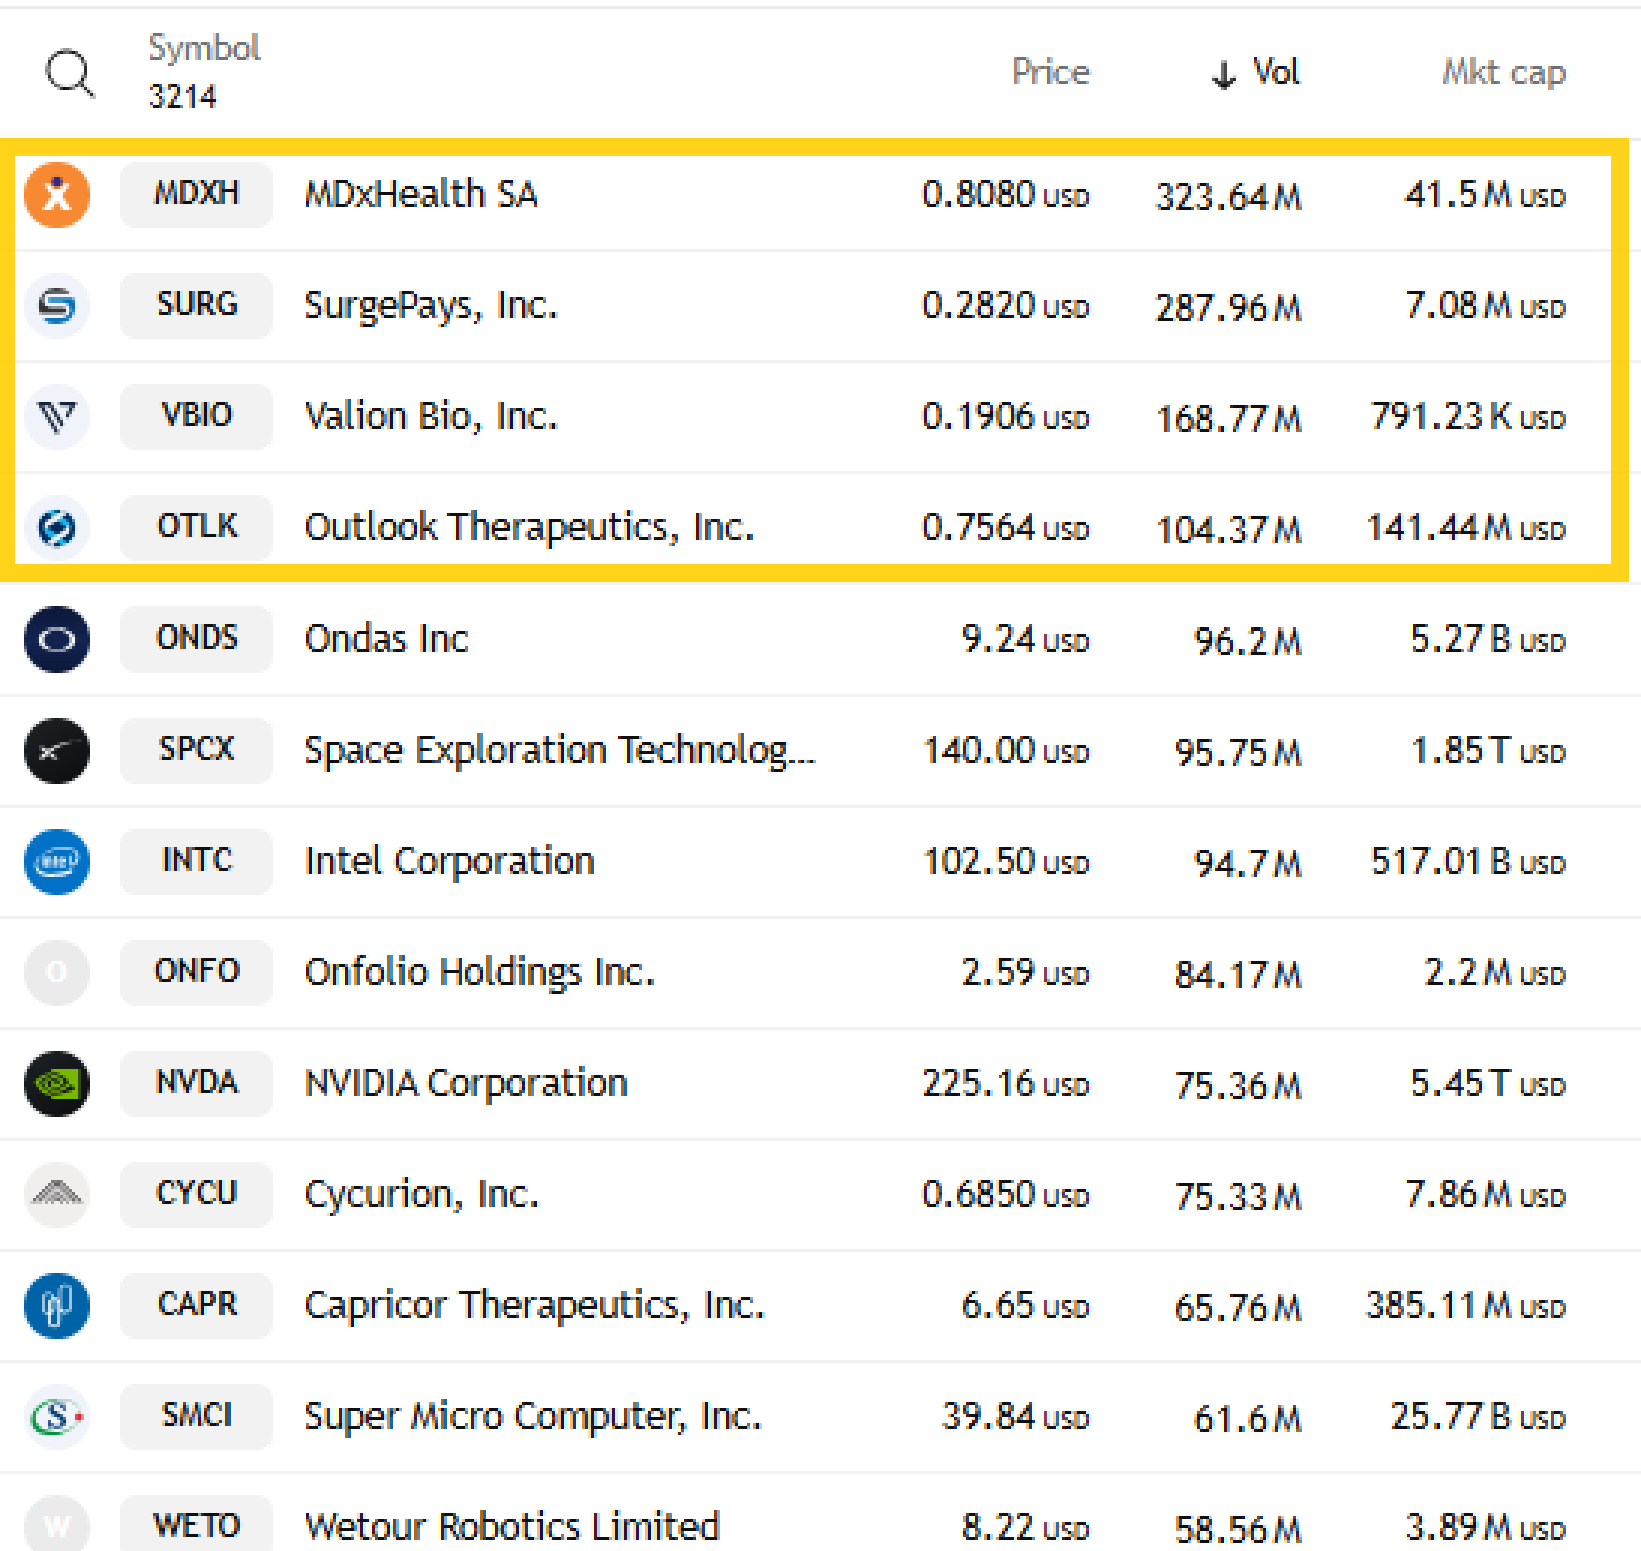Click the Intel logo icon
This screenshot has height=1551, width=1641.
(57, 861)
